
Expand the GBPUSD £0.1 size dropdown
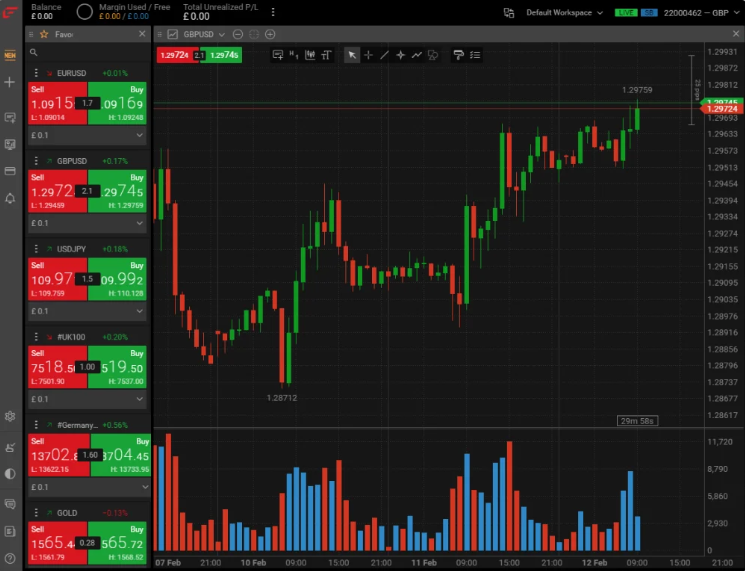coord(87,223)
